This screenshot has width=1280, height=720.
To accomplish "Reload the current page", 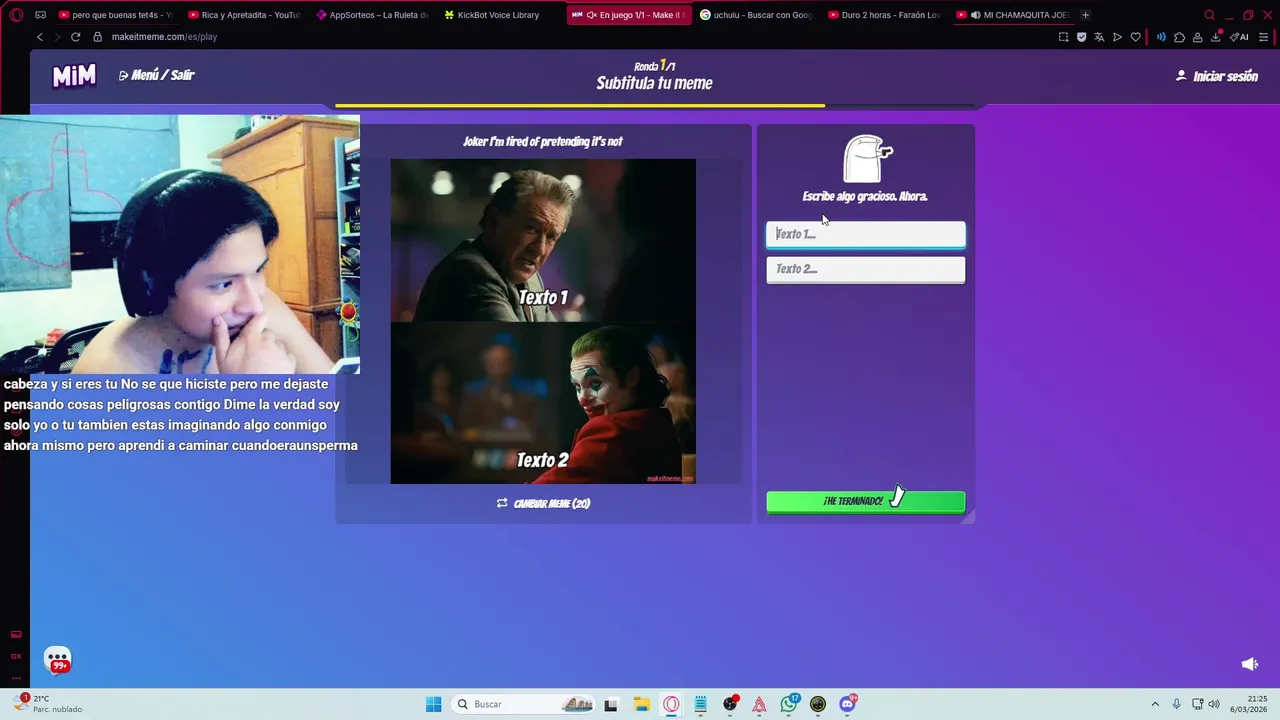I will coord(75,37).
